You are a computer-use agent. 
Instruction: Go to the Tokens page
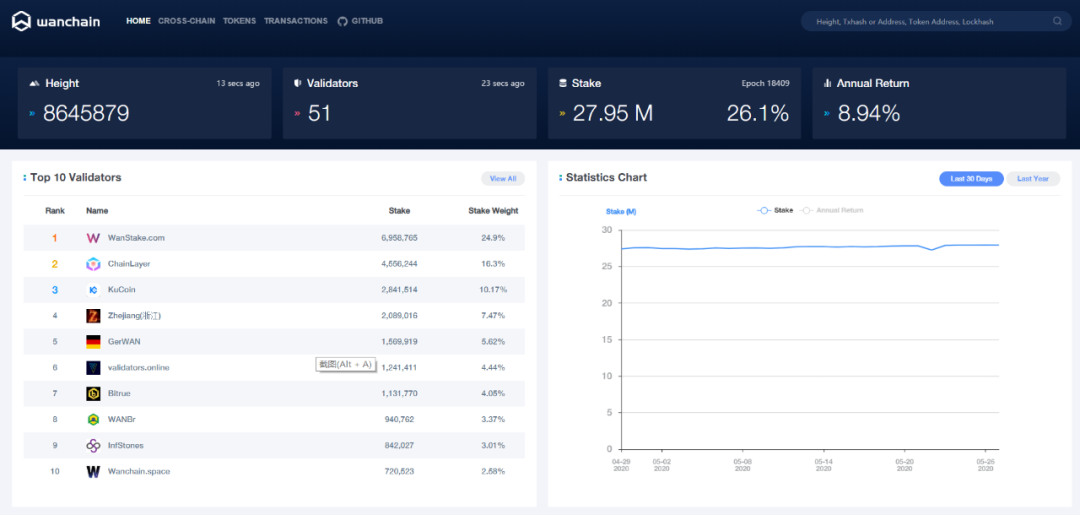(239, 21)
